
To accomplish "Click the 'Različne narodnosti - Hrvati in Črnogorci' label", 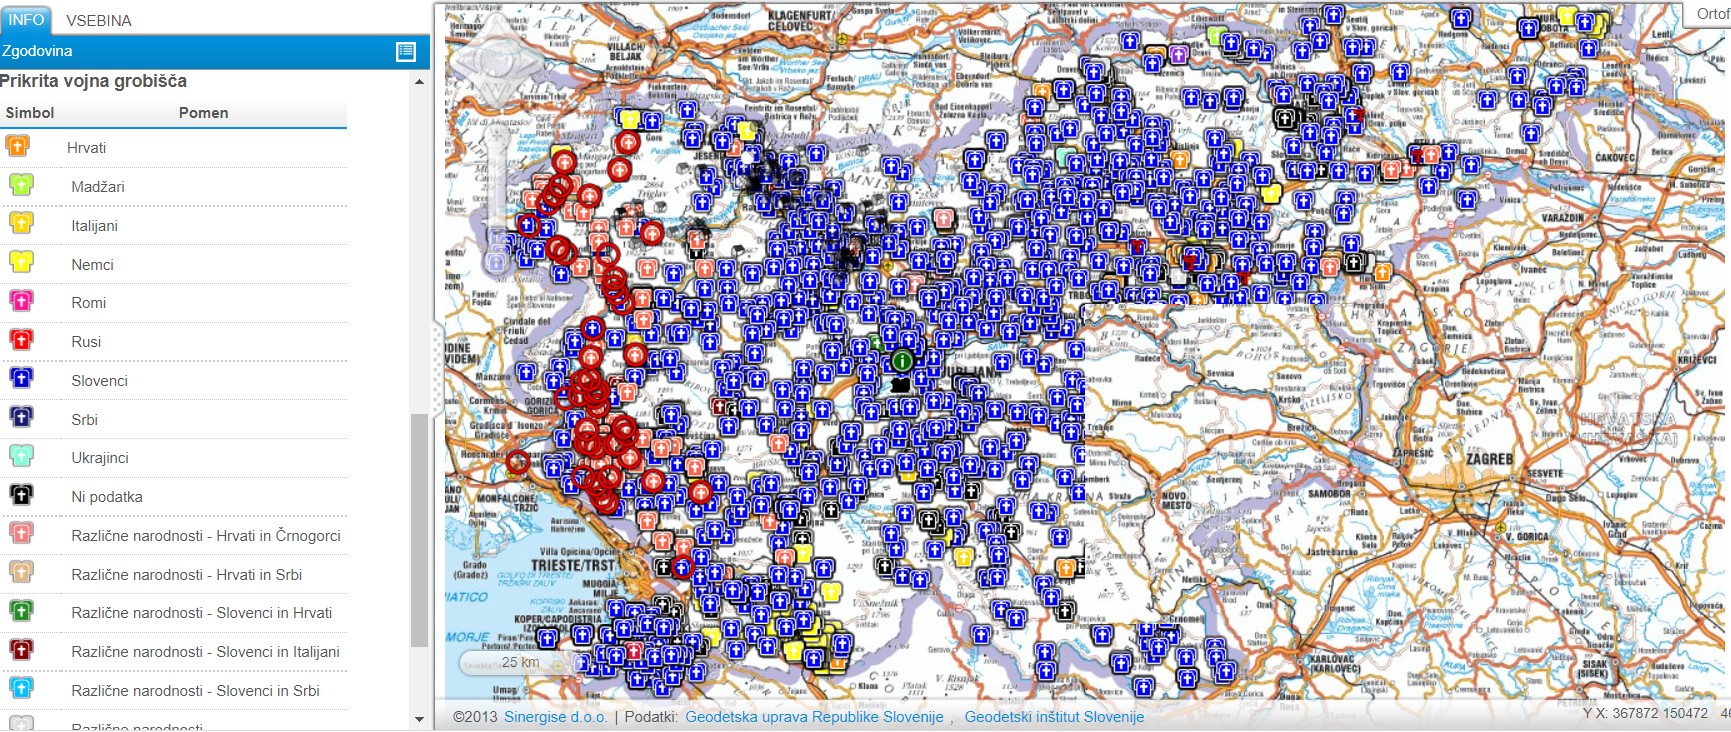I will click(206, 536).
